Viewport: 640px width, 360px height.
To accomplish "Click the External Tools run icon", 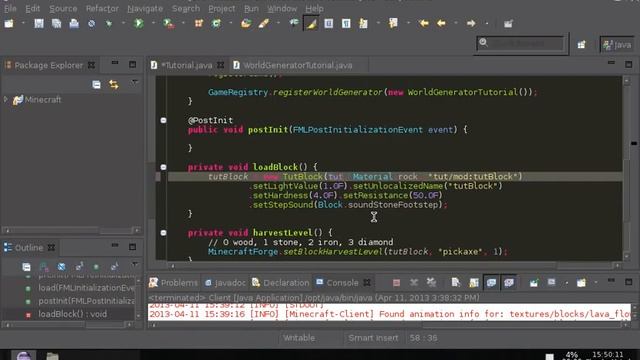I will click(x=168, y=24).
